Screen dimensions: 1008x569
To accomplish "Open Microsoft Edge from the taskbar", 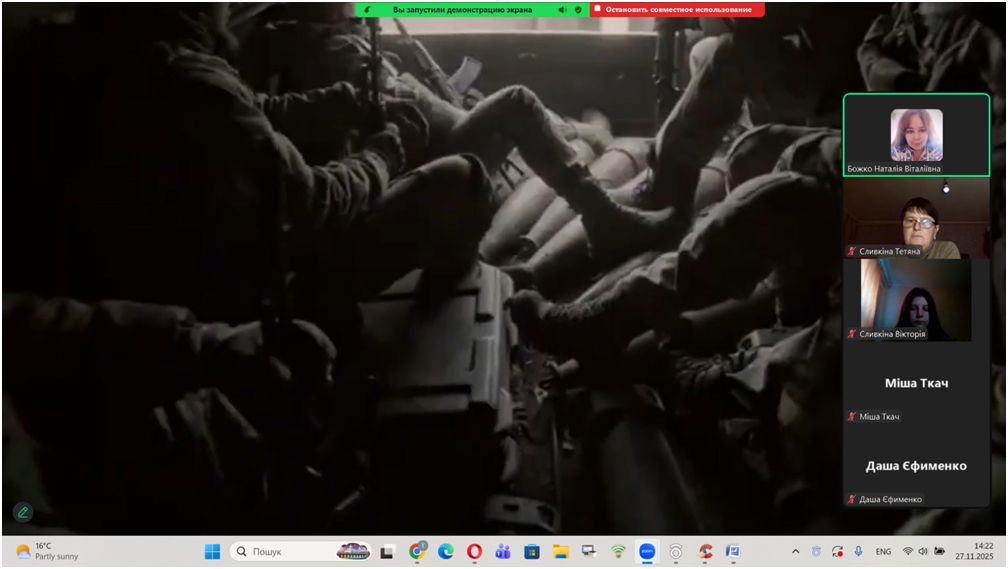I will 446,551.
